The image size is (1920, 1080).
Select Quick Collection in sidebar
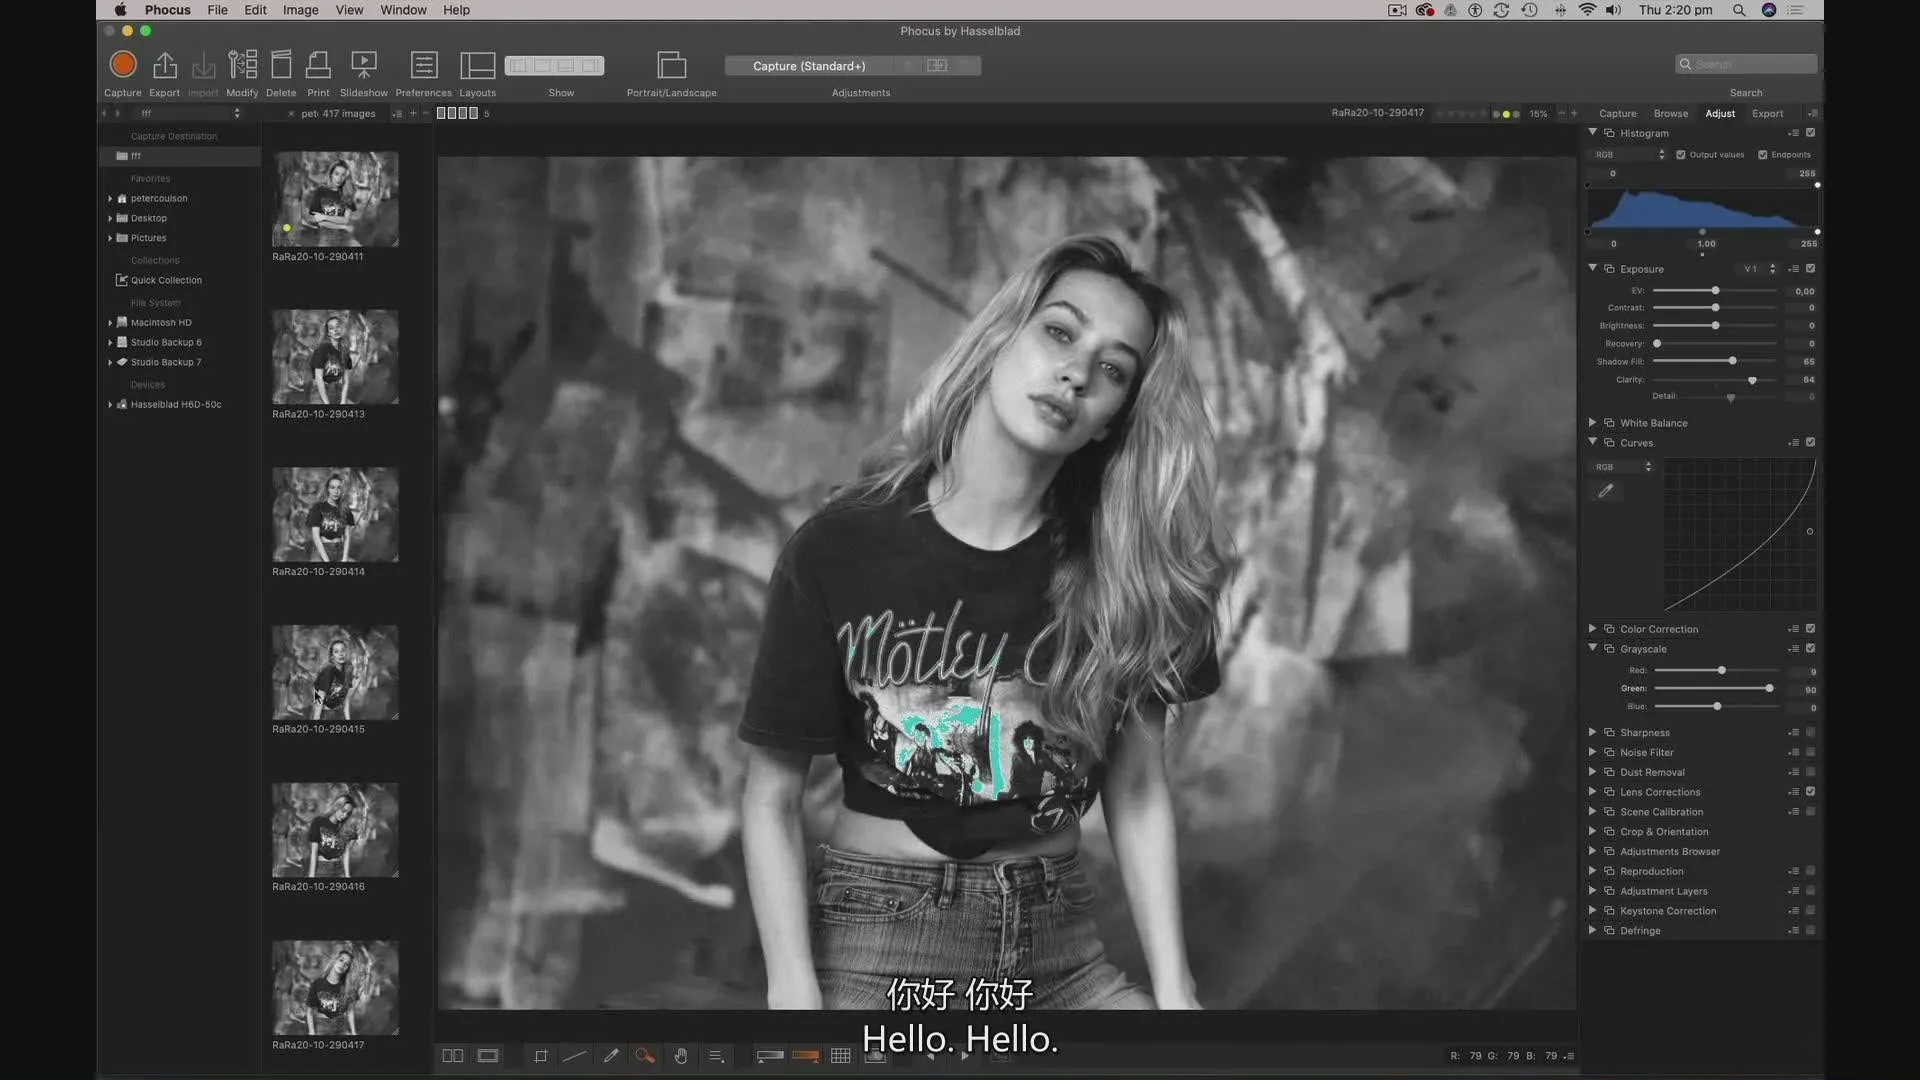click(x=166, y=281)
